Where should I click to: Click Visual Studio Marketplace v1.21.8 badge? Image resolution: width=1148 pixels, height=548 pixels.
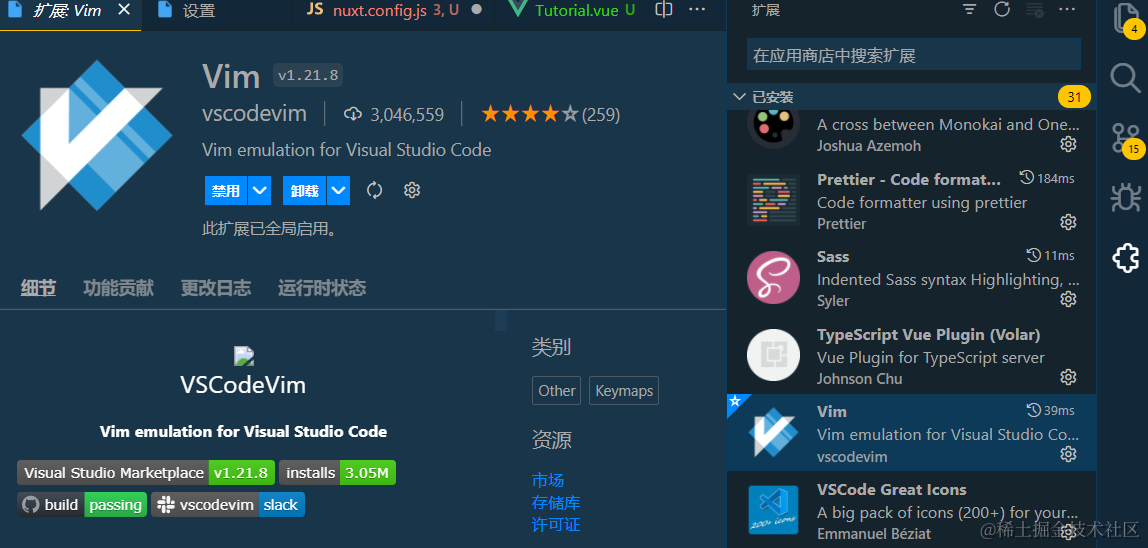(146, 473)
